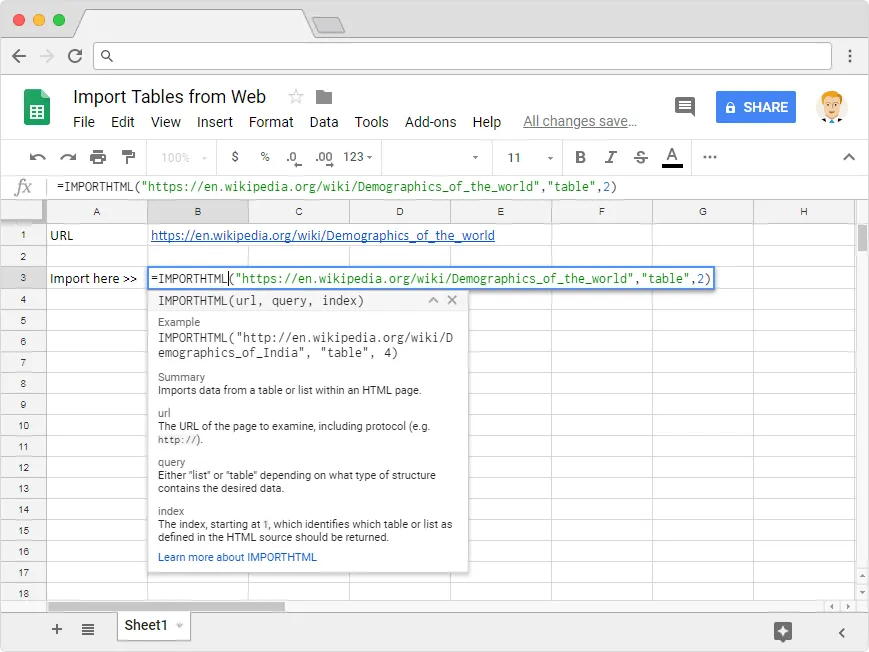Open the text color picker

pyautogui.click(x=672, y=157)
